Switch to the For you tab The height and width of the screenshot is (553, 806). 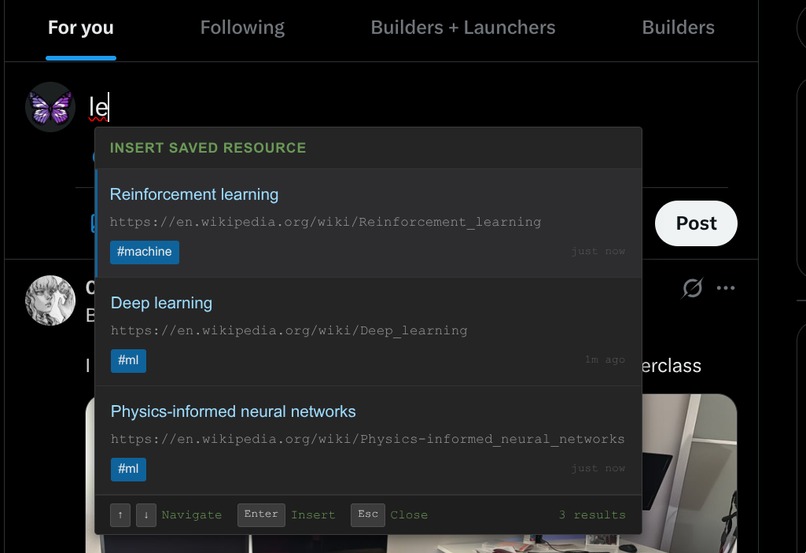coord(81,28)
